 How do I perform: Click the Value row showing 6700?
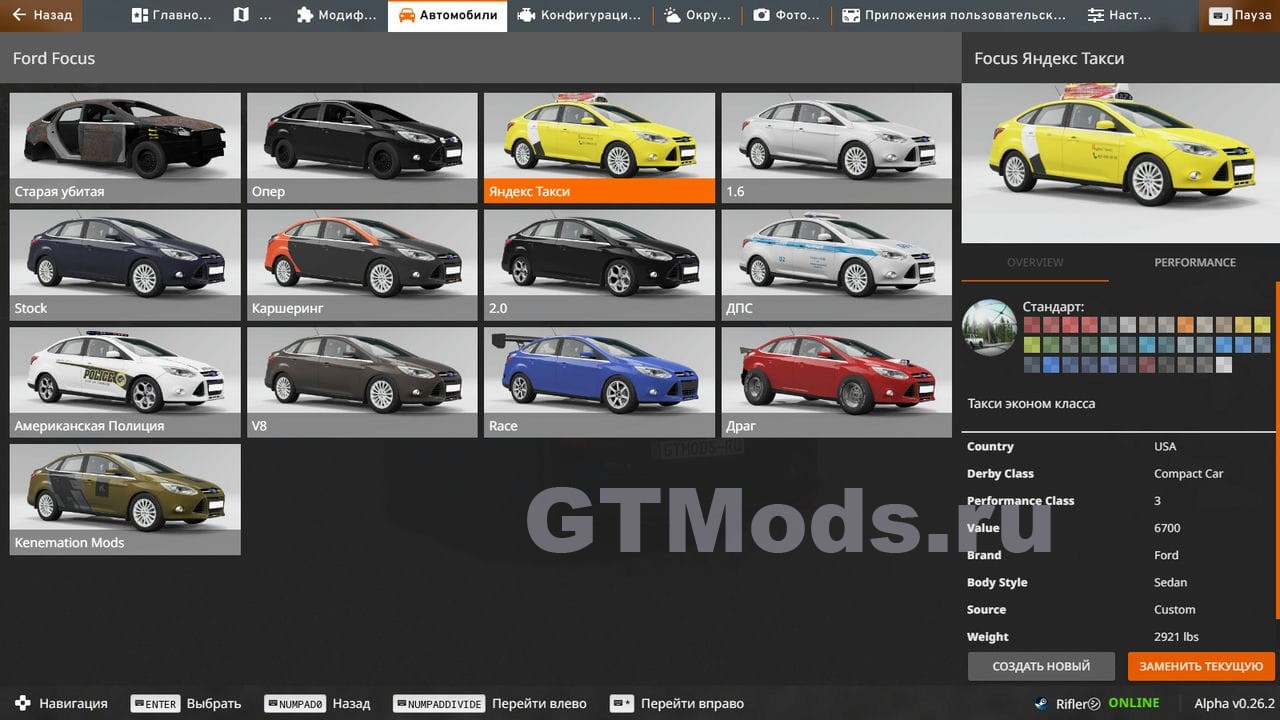[x=1118, y=528]
